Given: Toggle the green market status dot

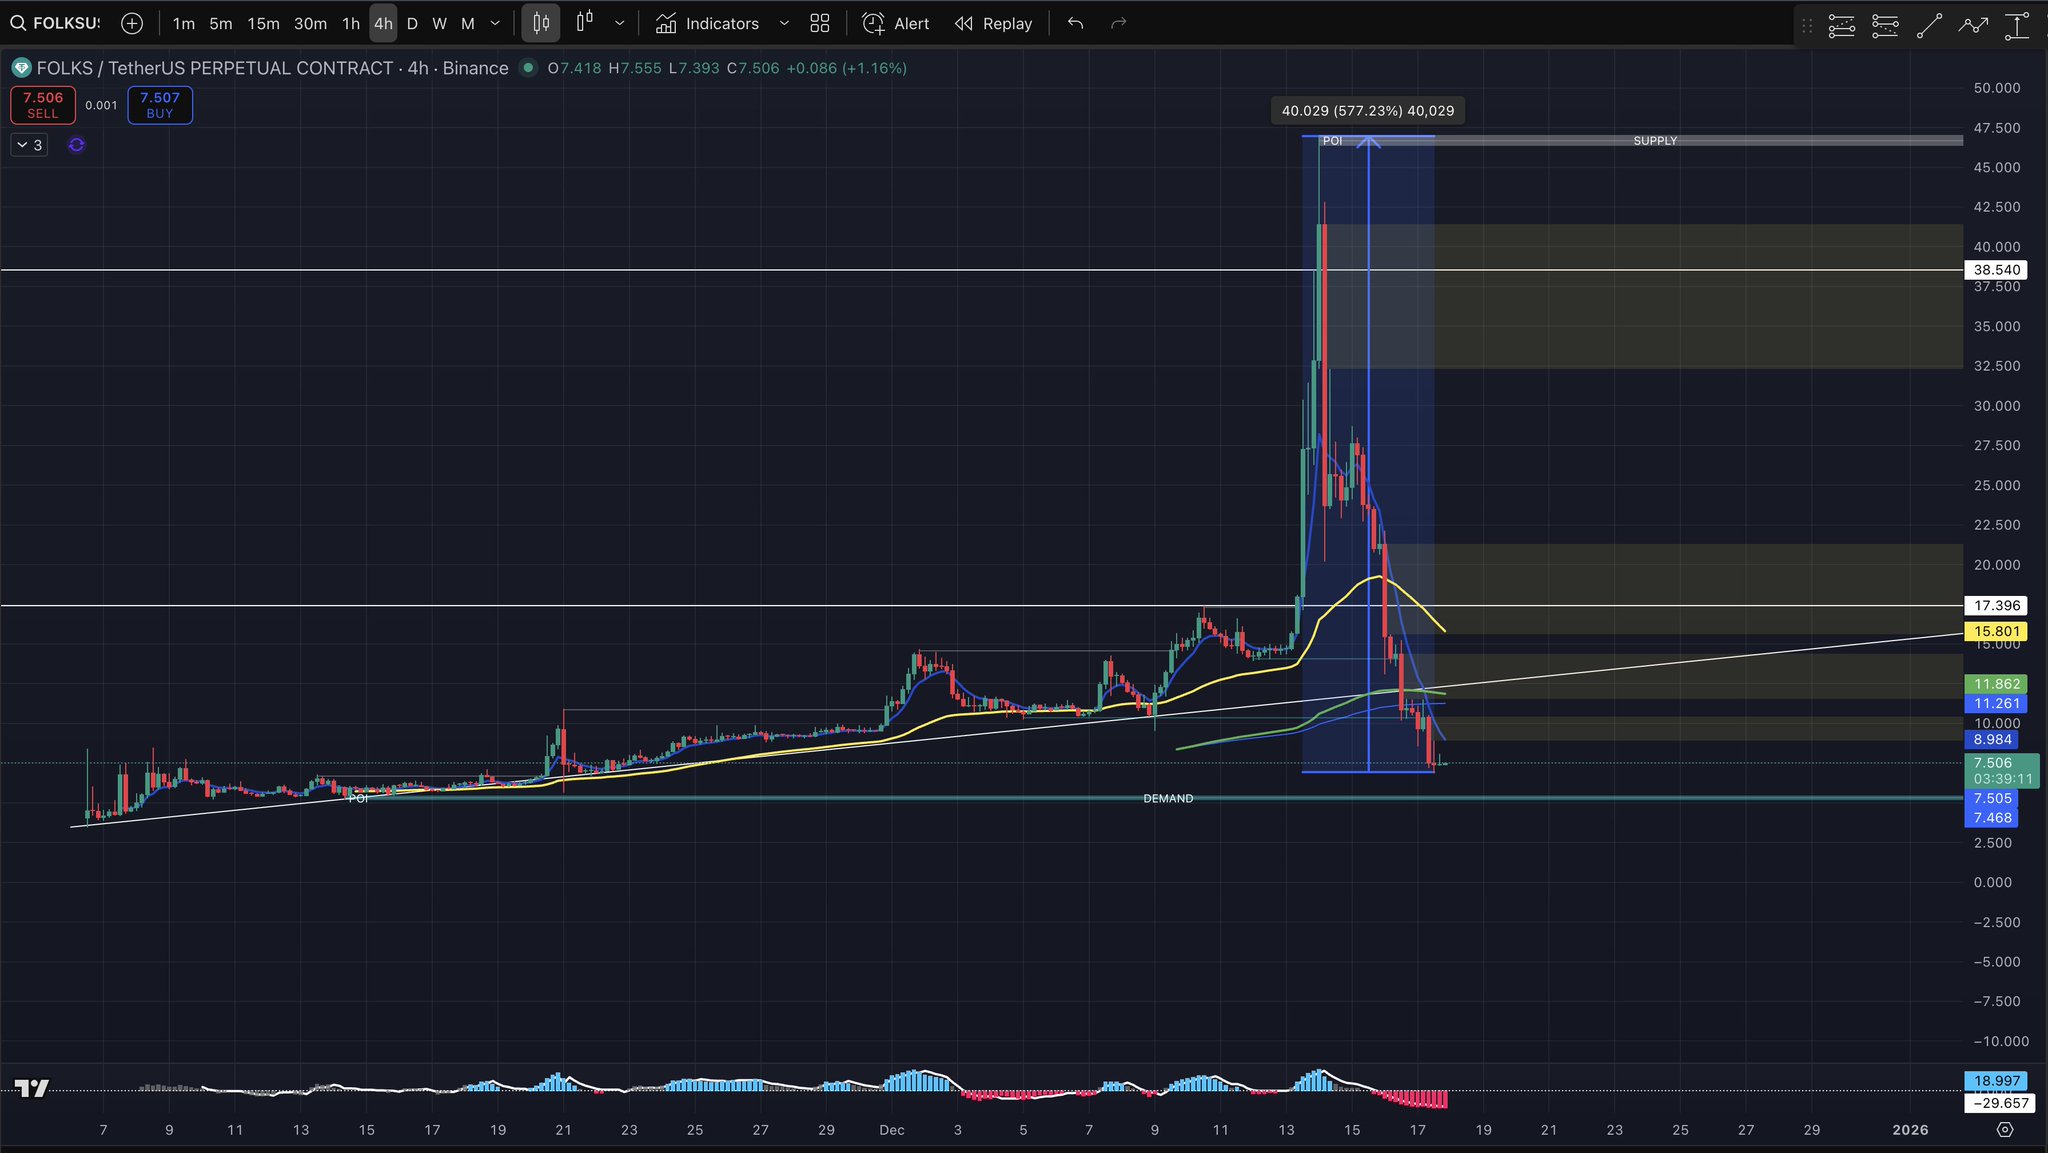Looking at the screenshot, I should coord(528,68).
